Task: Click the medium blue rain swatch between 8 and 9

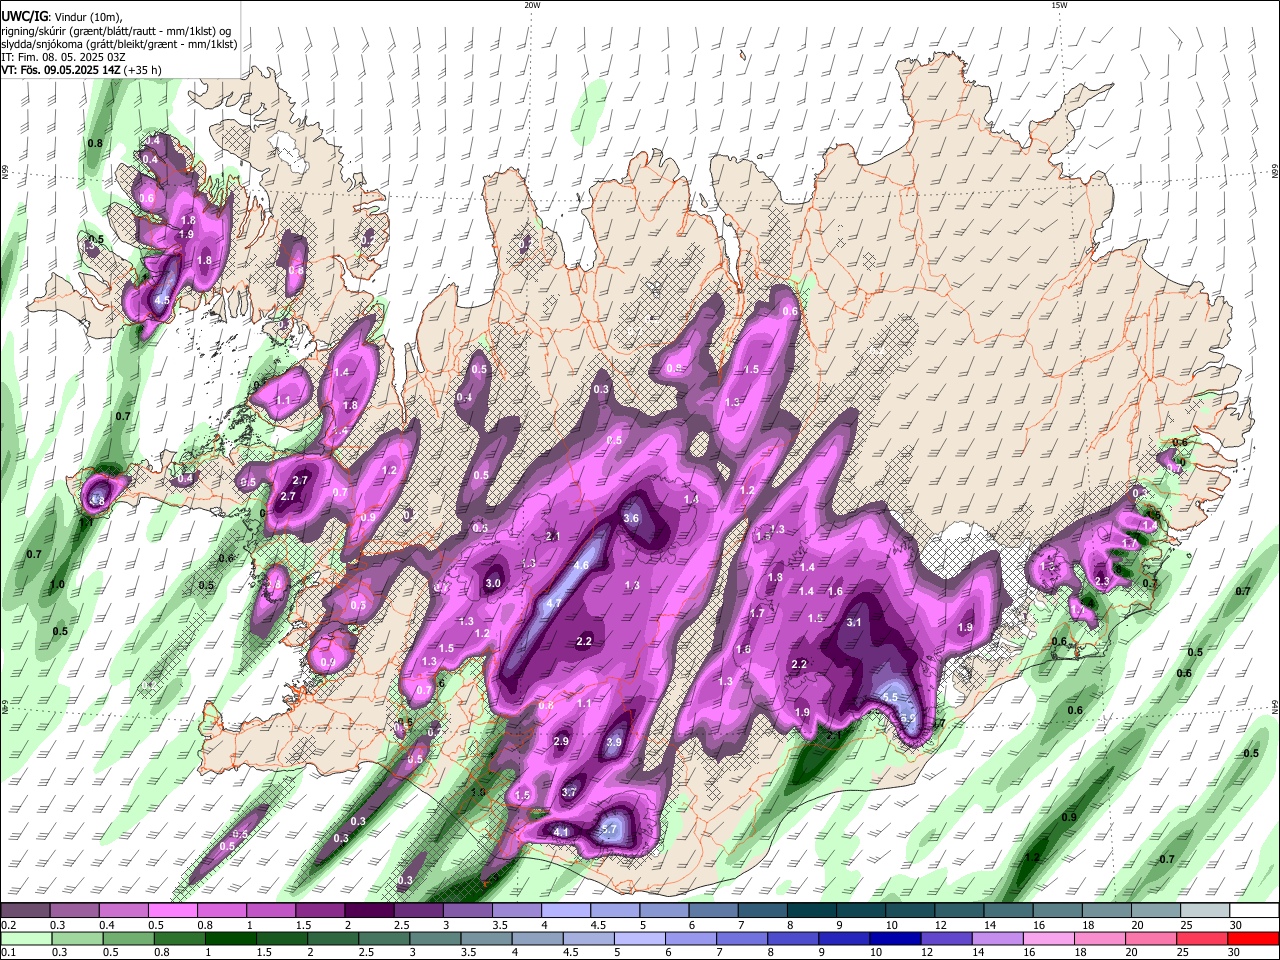Action: (794, 938)
